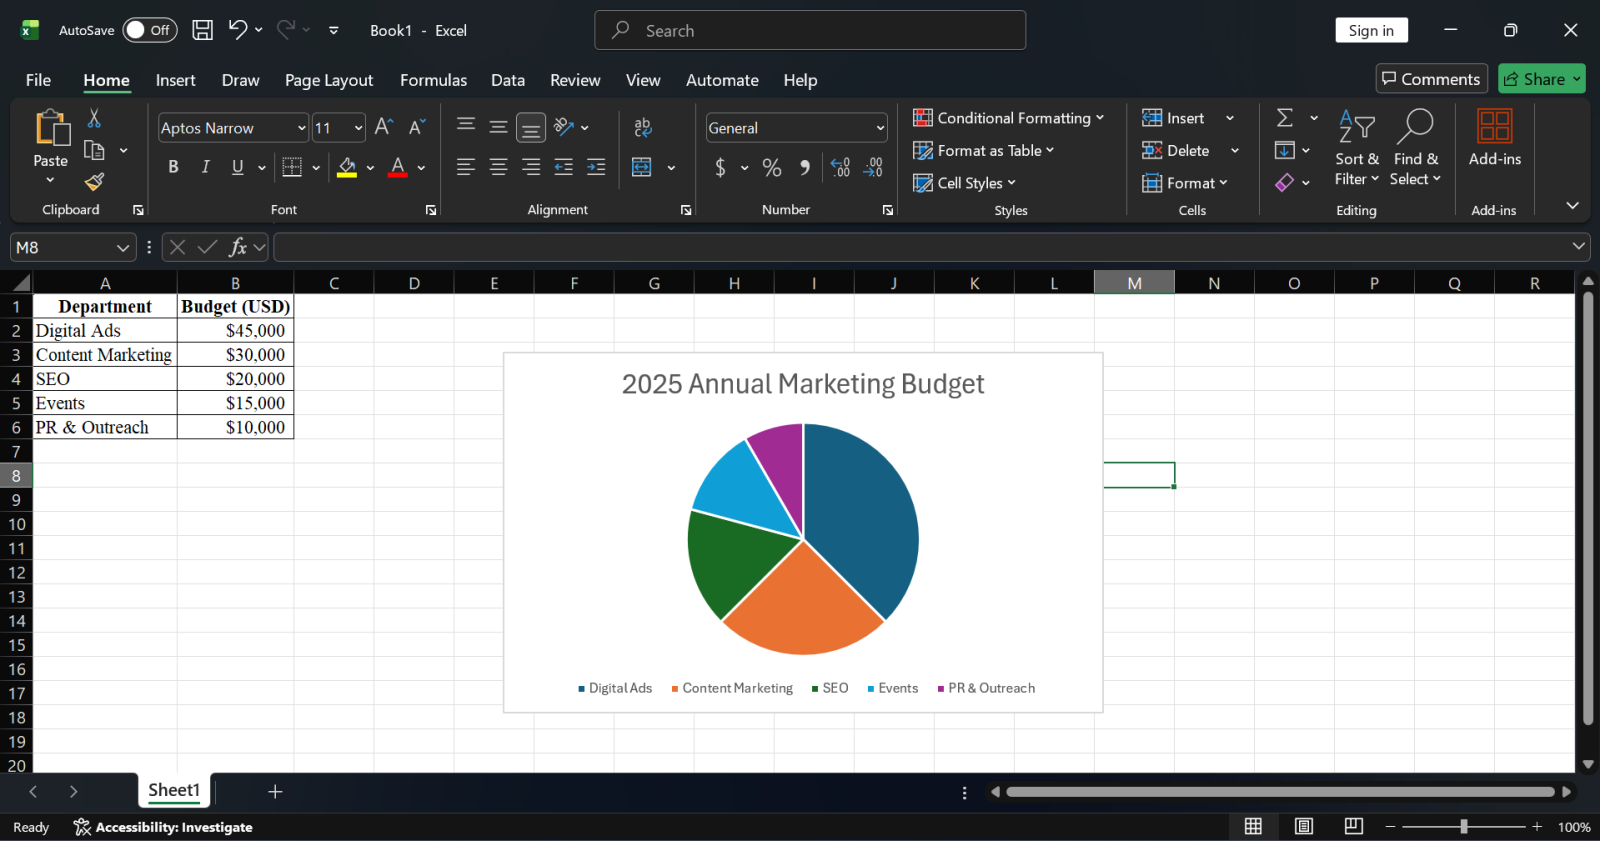Switch to the Formulas tab
The width and height of the screenshot is (1600, 841).
pos(433,80)
